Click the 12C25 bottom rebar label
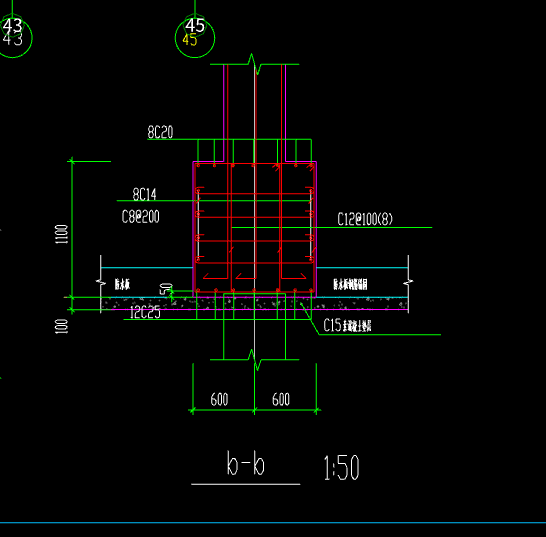Viewport: 546px width, 537px height. pos(145,312)
